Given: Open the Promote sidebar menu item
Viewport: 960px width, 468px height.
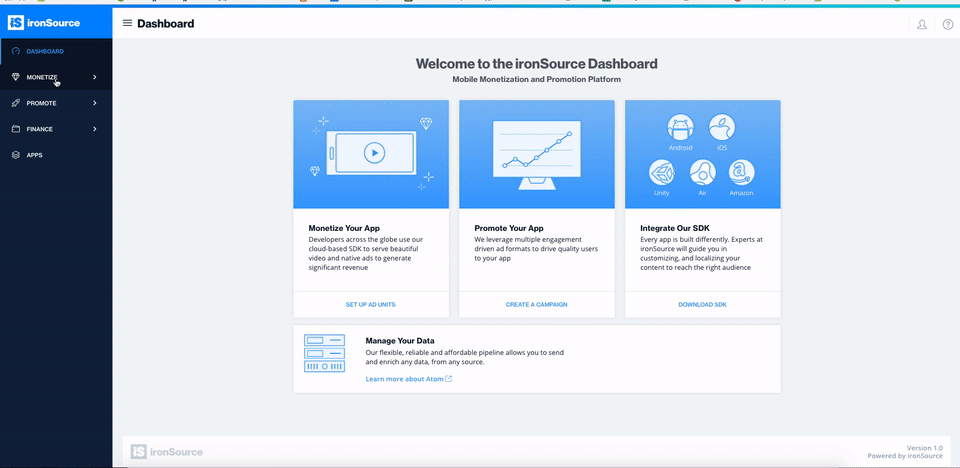Looking at the screenshot, I should 56,104.
